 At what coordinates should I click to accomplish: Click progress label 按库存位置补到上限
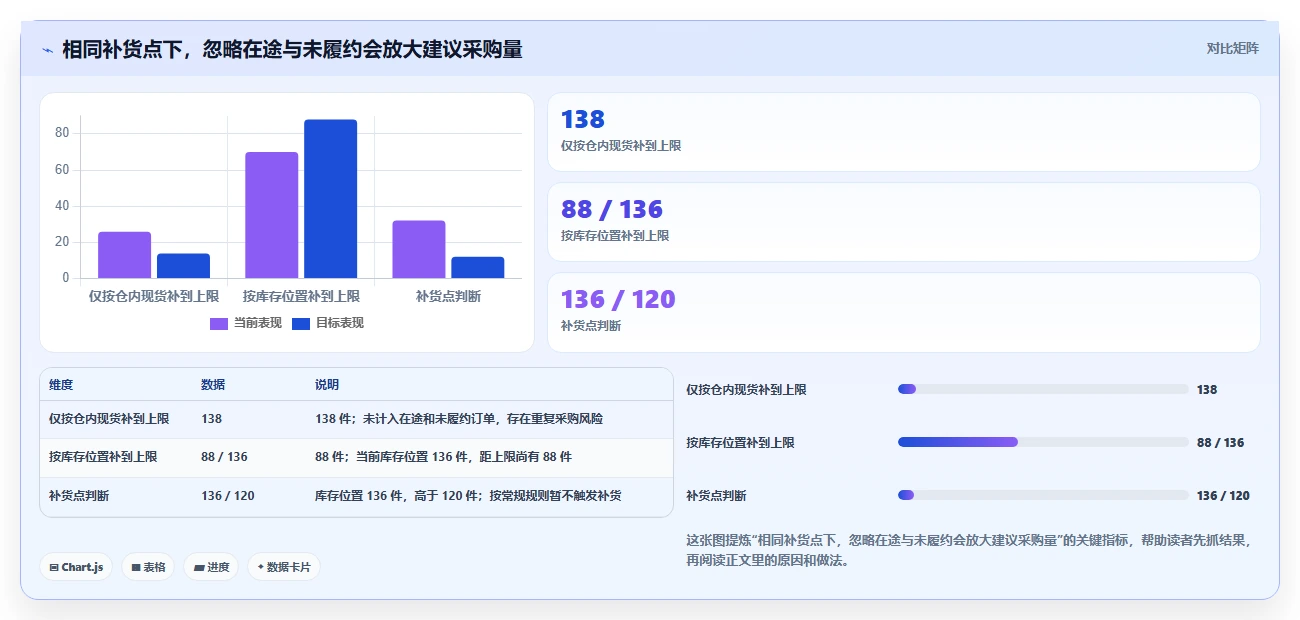[740, 442]
